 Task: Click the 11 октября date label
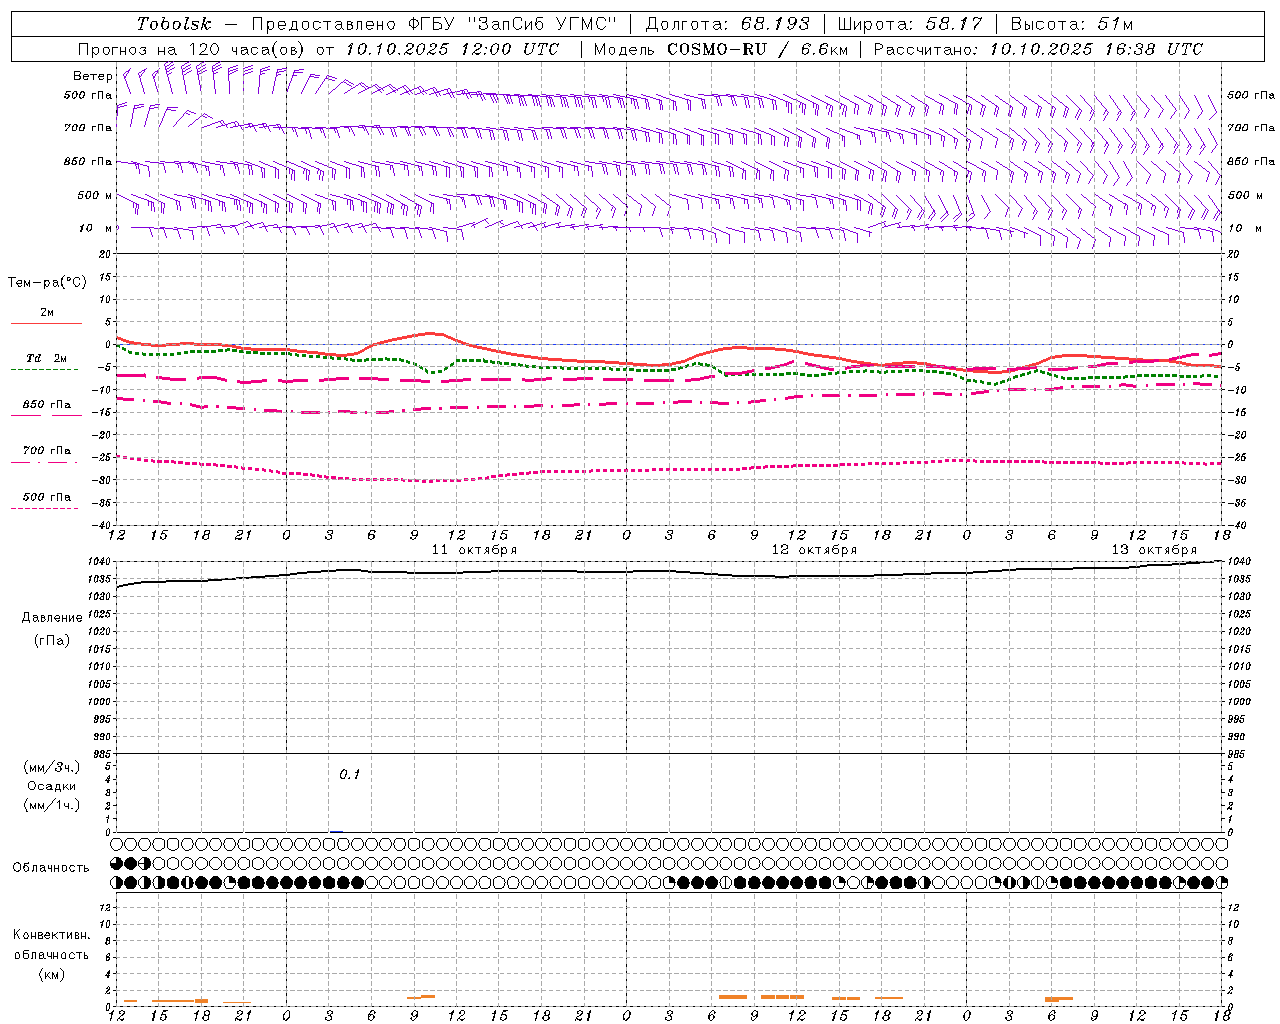(x=474, y=550)
